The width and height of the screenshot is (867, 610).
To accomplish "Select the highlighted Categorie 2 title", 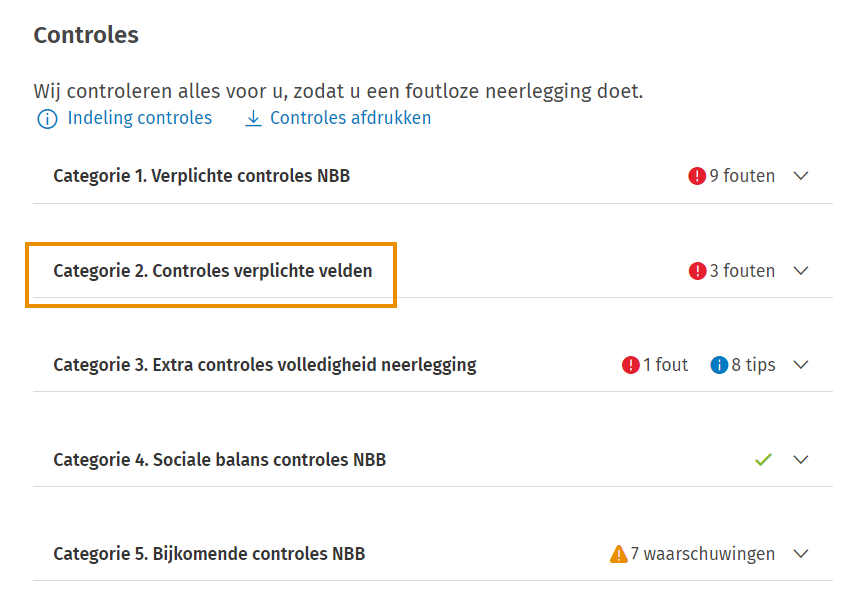I will 212,270.
